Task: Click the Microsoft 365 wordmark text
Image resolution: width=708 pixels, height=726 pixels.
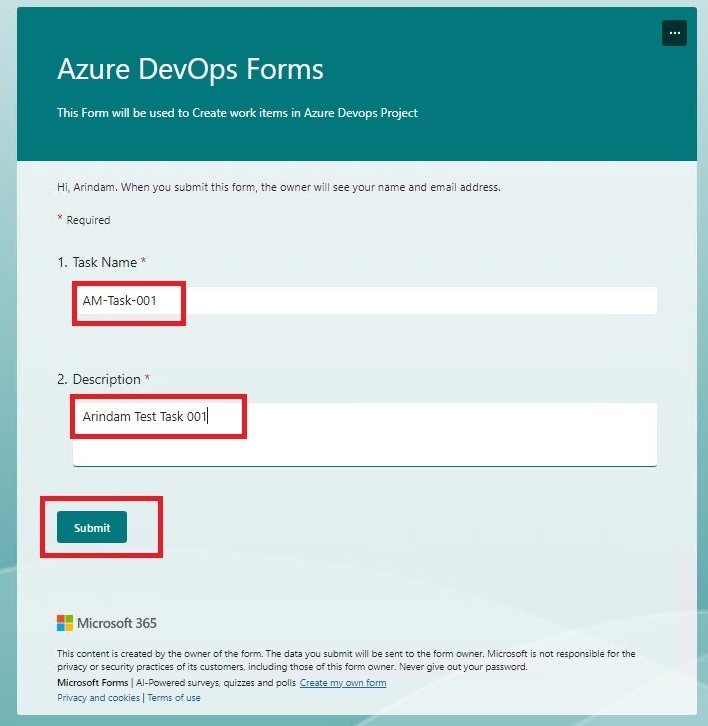Action: tap(117, 623)
